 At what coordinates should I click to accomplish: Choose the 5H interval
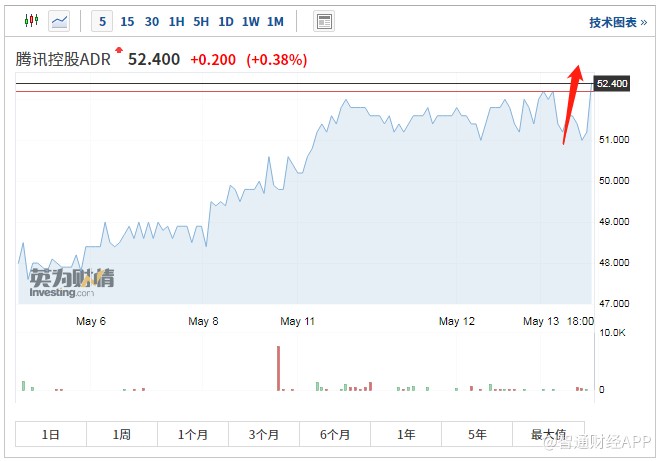201,21
